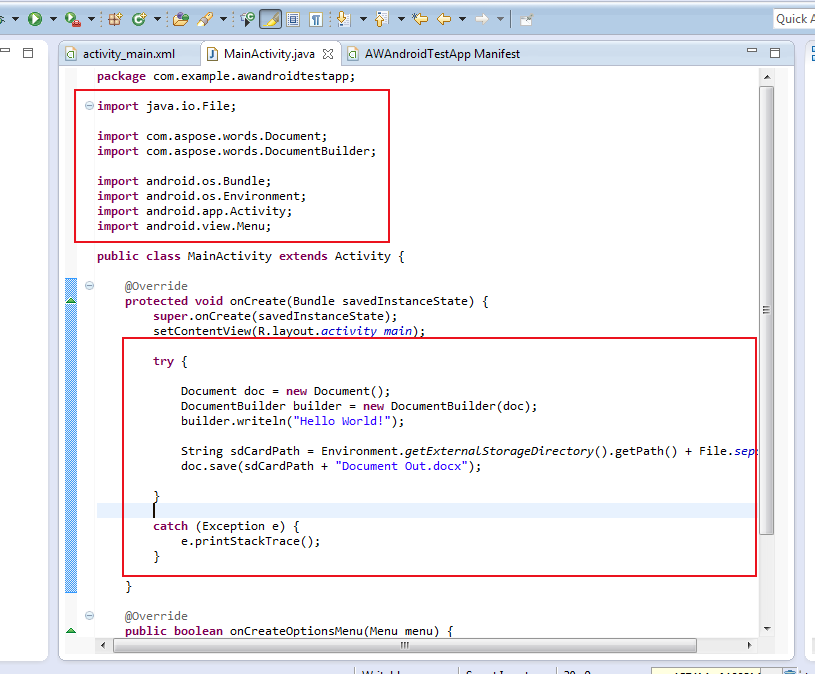This screenshot has height=674, width=815.
Task: Launch External Tools with red toolbox icon
Action: point(72,19)
